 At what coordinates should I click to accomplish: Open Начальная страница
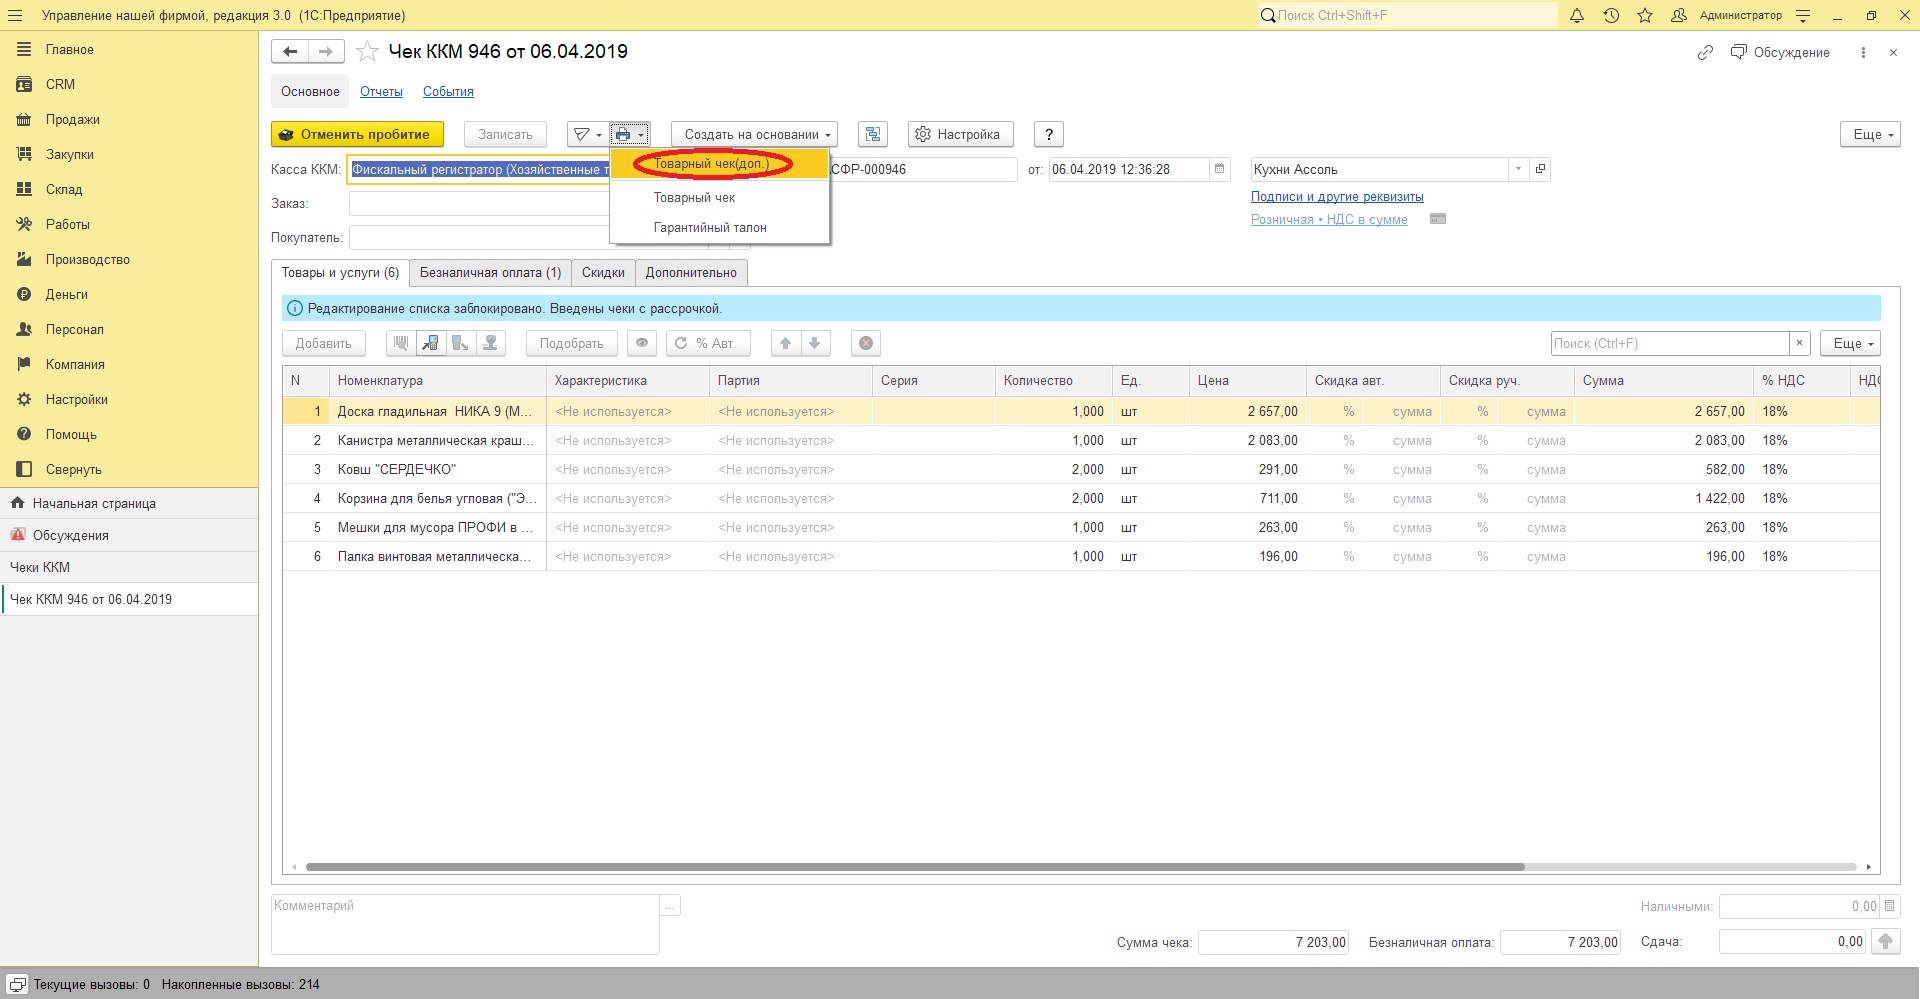click(129, 503)
